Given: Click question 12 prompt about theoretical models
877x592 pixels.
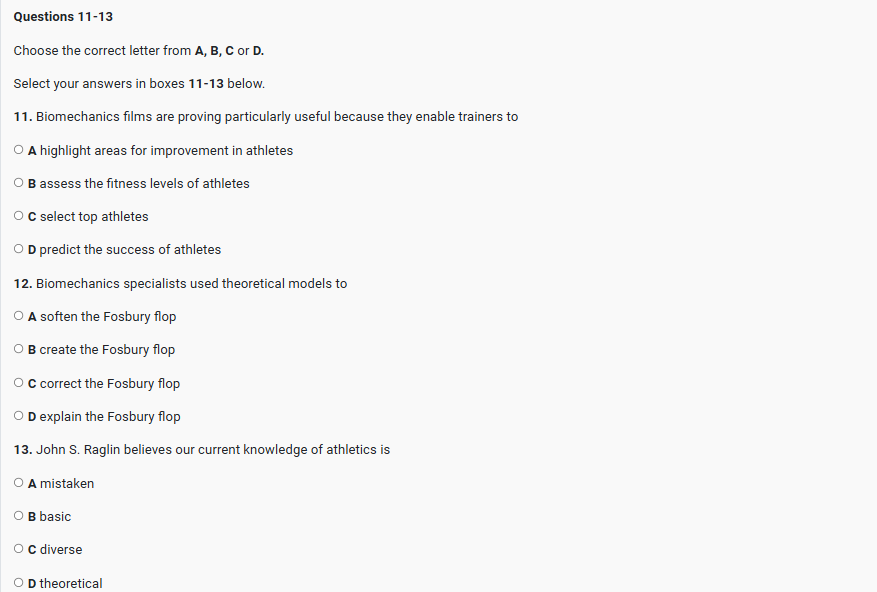Looking at the screenshot, I should pos(181,283).
